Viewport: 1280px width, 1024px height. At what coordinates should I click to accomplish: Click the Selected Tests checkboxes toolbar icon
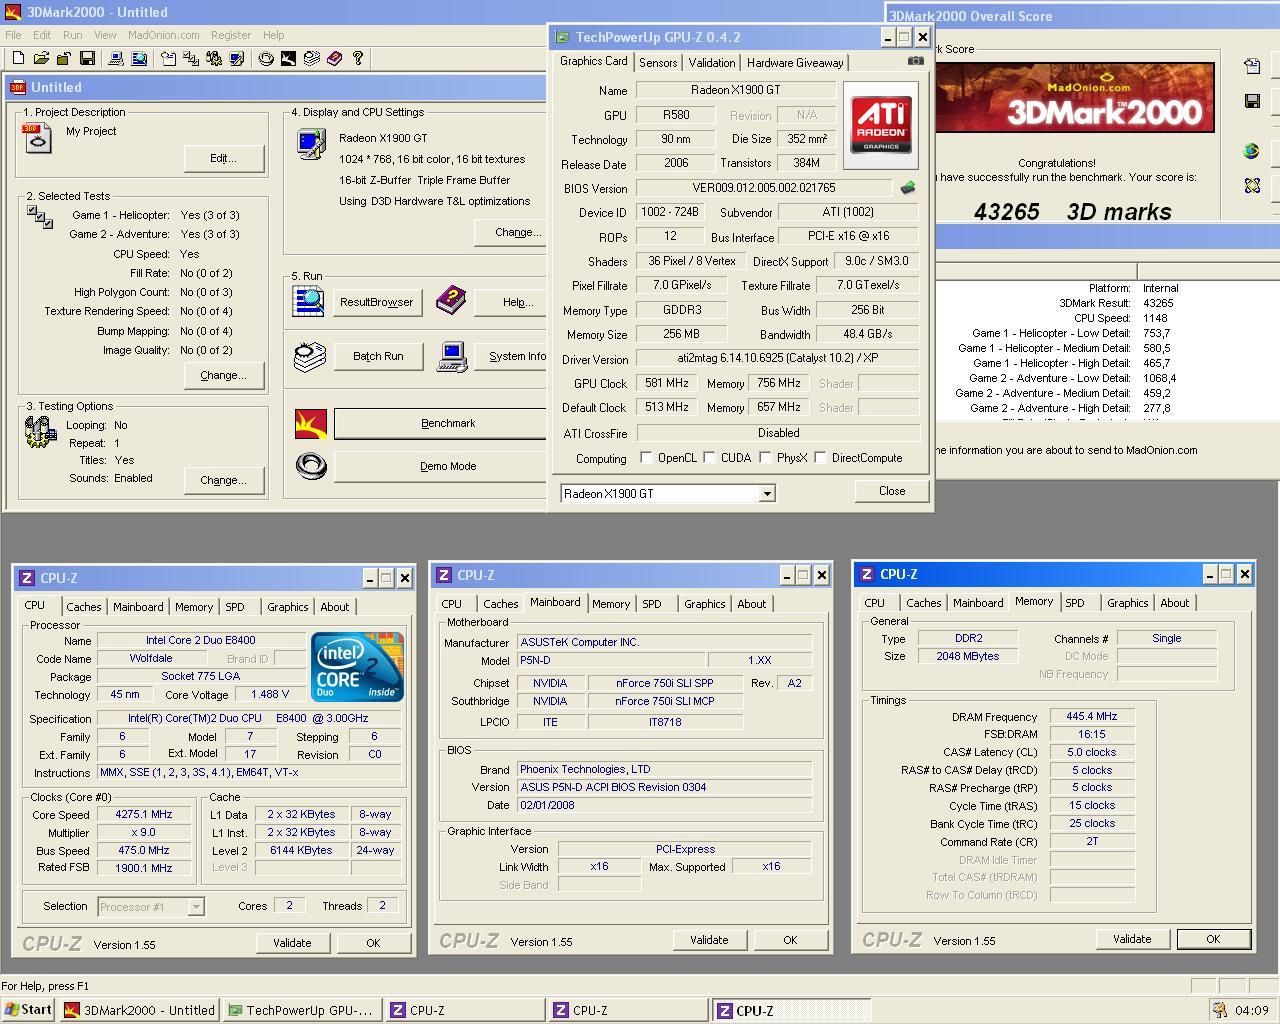click(191, 59)
